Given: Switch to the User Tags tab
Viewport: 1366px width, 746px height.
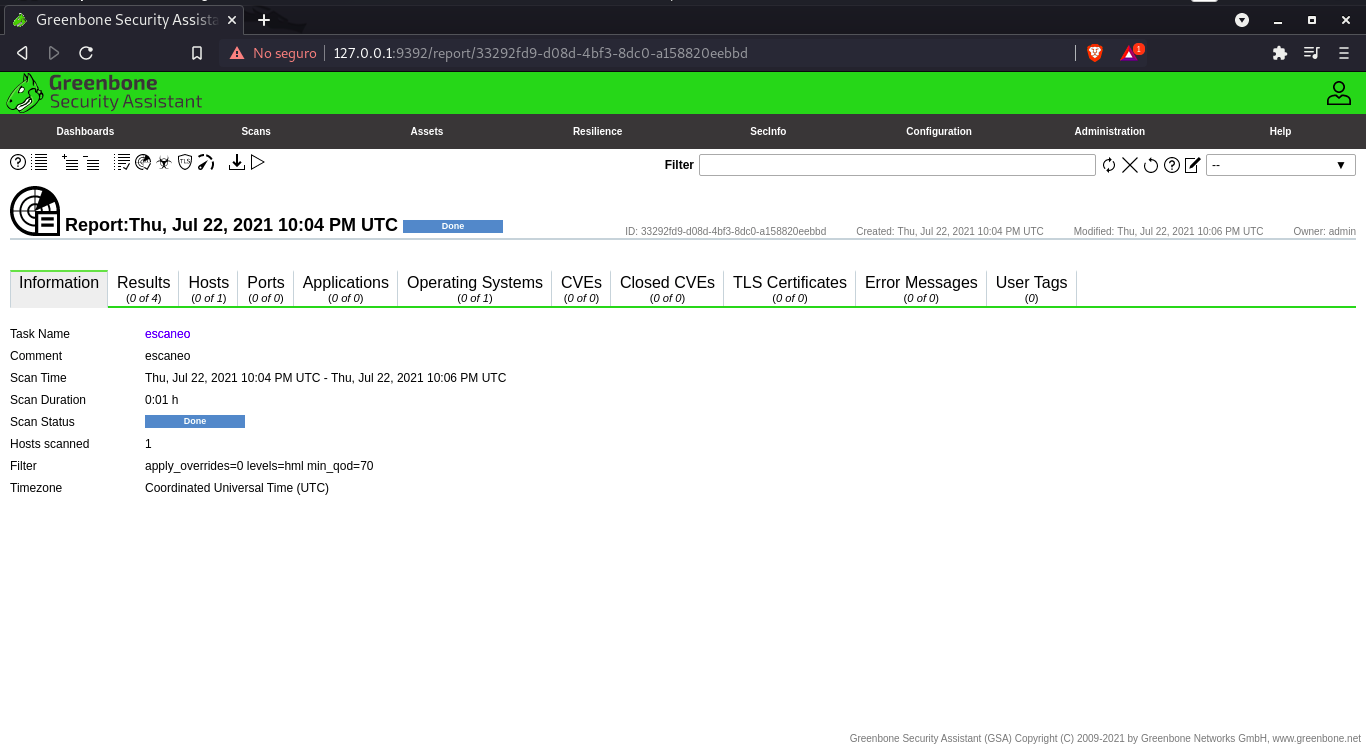Looking at the screenshot, I should coord(1032,288).
